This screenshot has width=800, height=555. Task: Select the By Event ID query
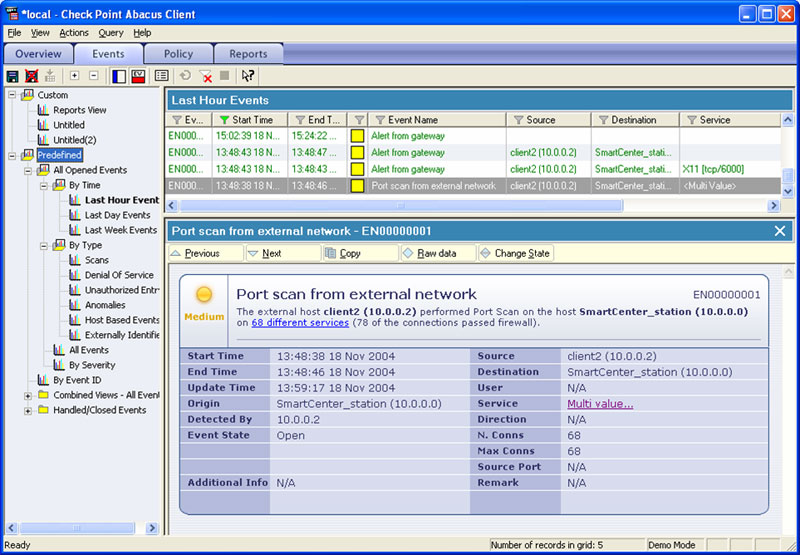click(x=77, y=380)
